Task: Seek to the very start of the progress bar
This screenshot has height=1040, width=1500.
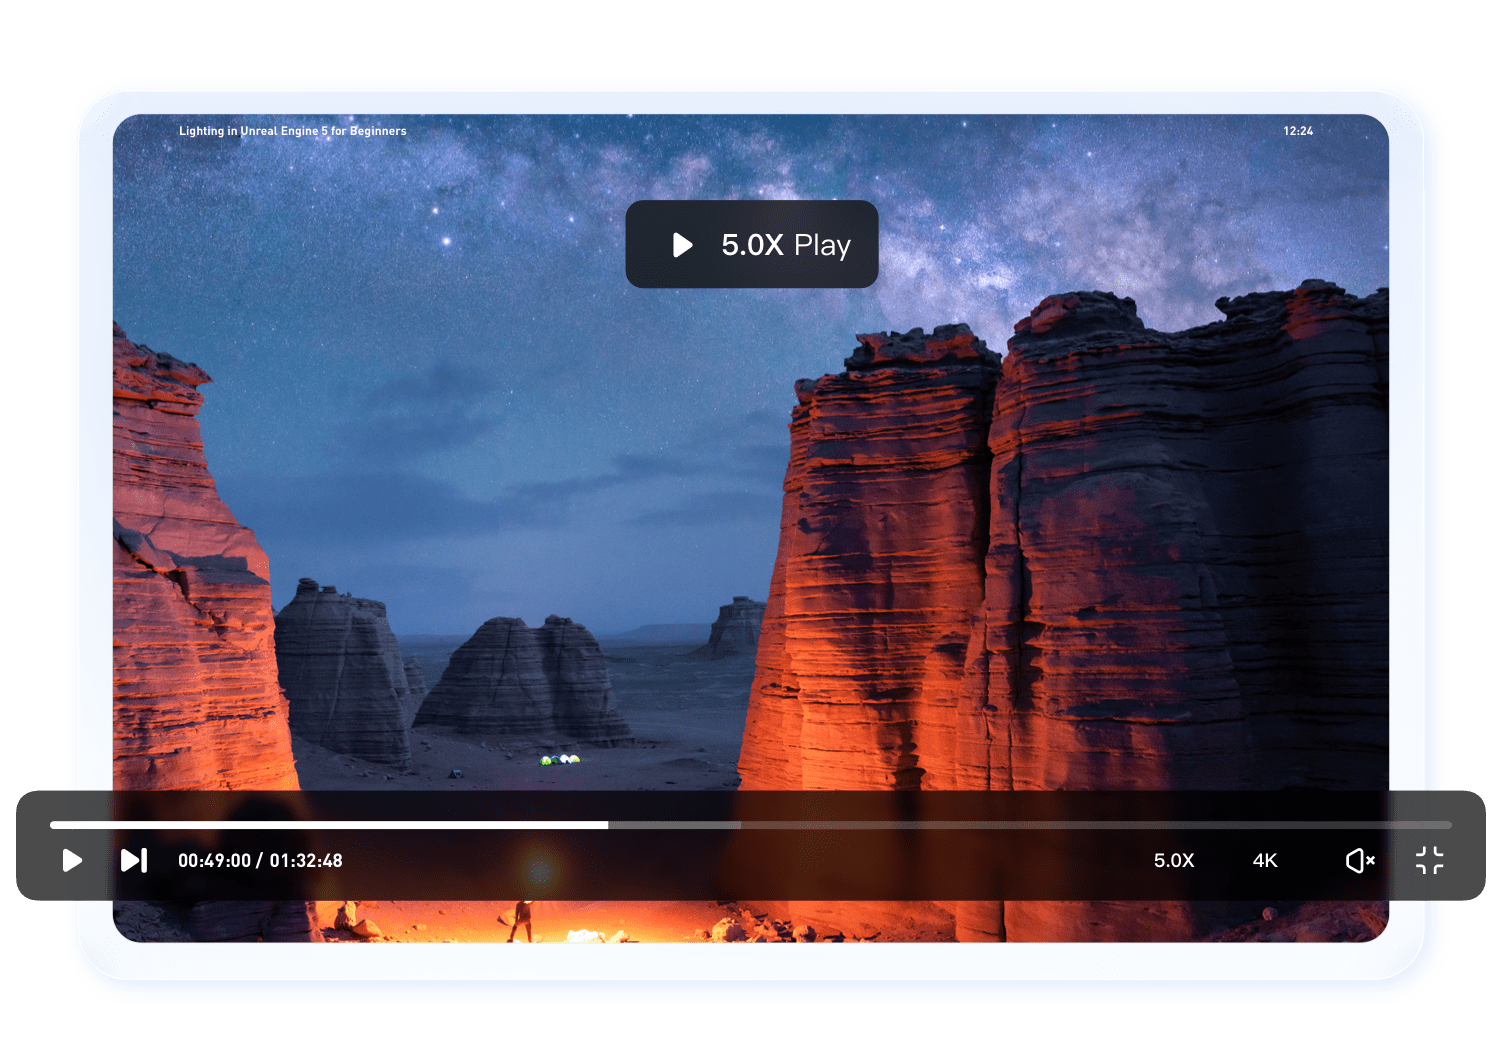Action: coord(53,825)
